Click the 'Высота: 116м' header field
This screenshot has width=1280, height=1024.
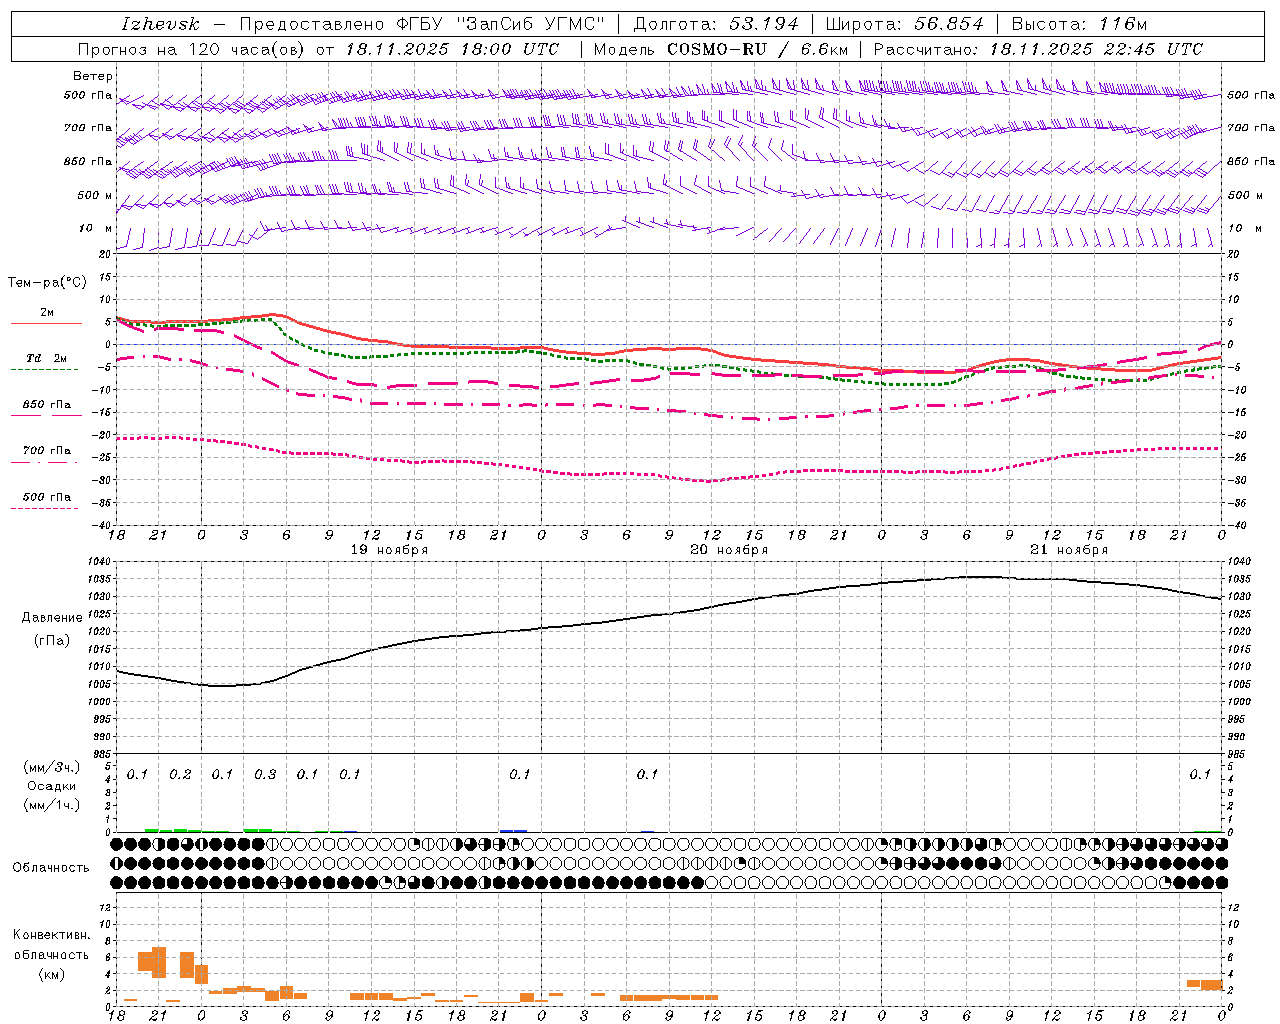tap(1079, 24)
